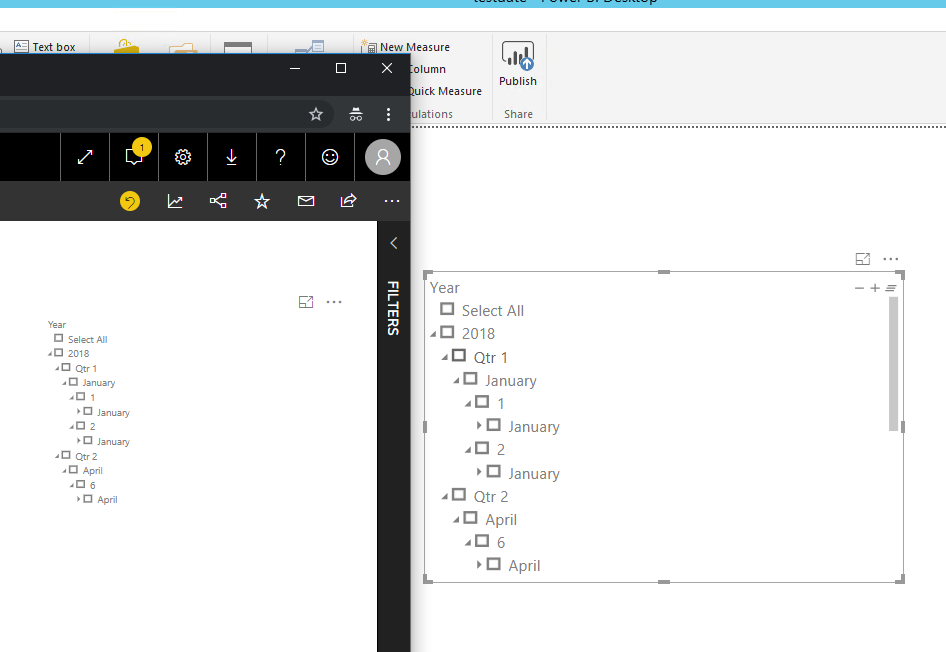Check Qtr 1 in Desktop slicer
This screenshot has height=652, width=946.
click(x=459, y=356)
